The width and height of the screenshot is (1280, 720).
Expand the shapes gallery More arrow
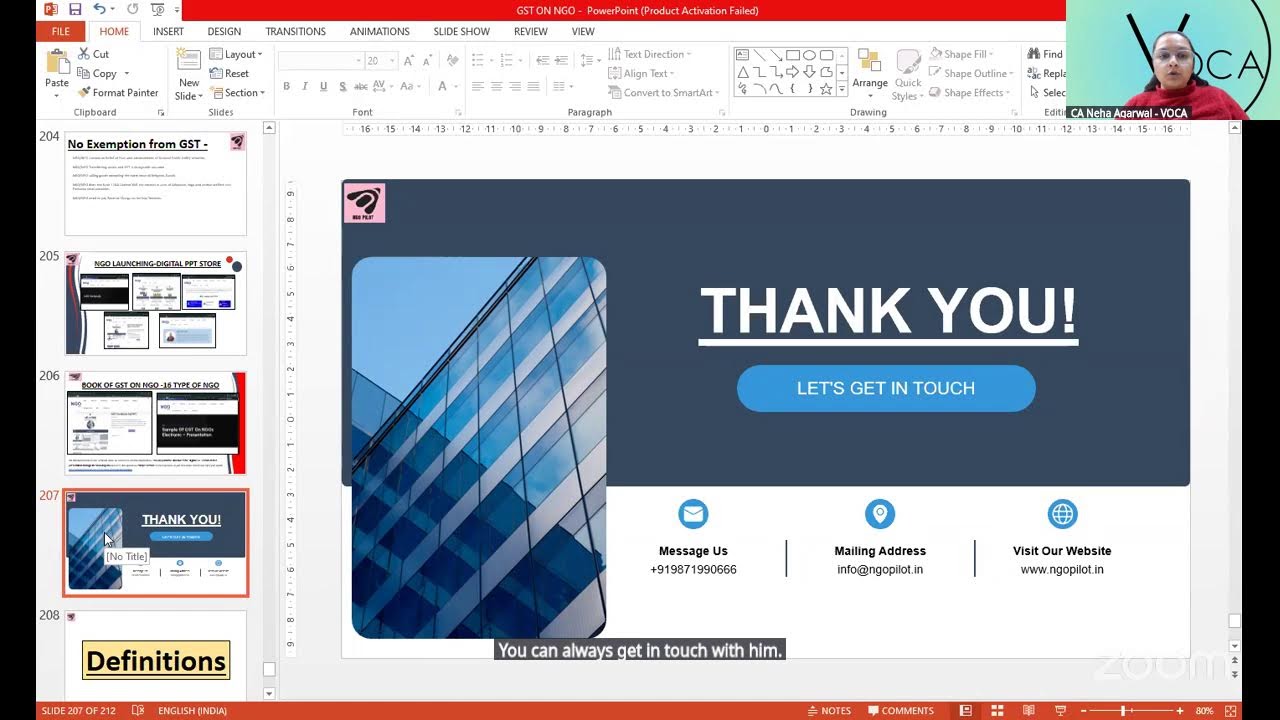pyautogui.click(x=842, y=90)
